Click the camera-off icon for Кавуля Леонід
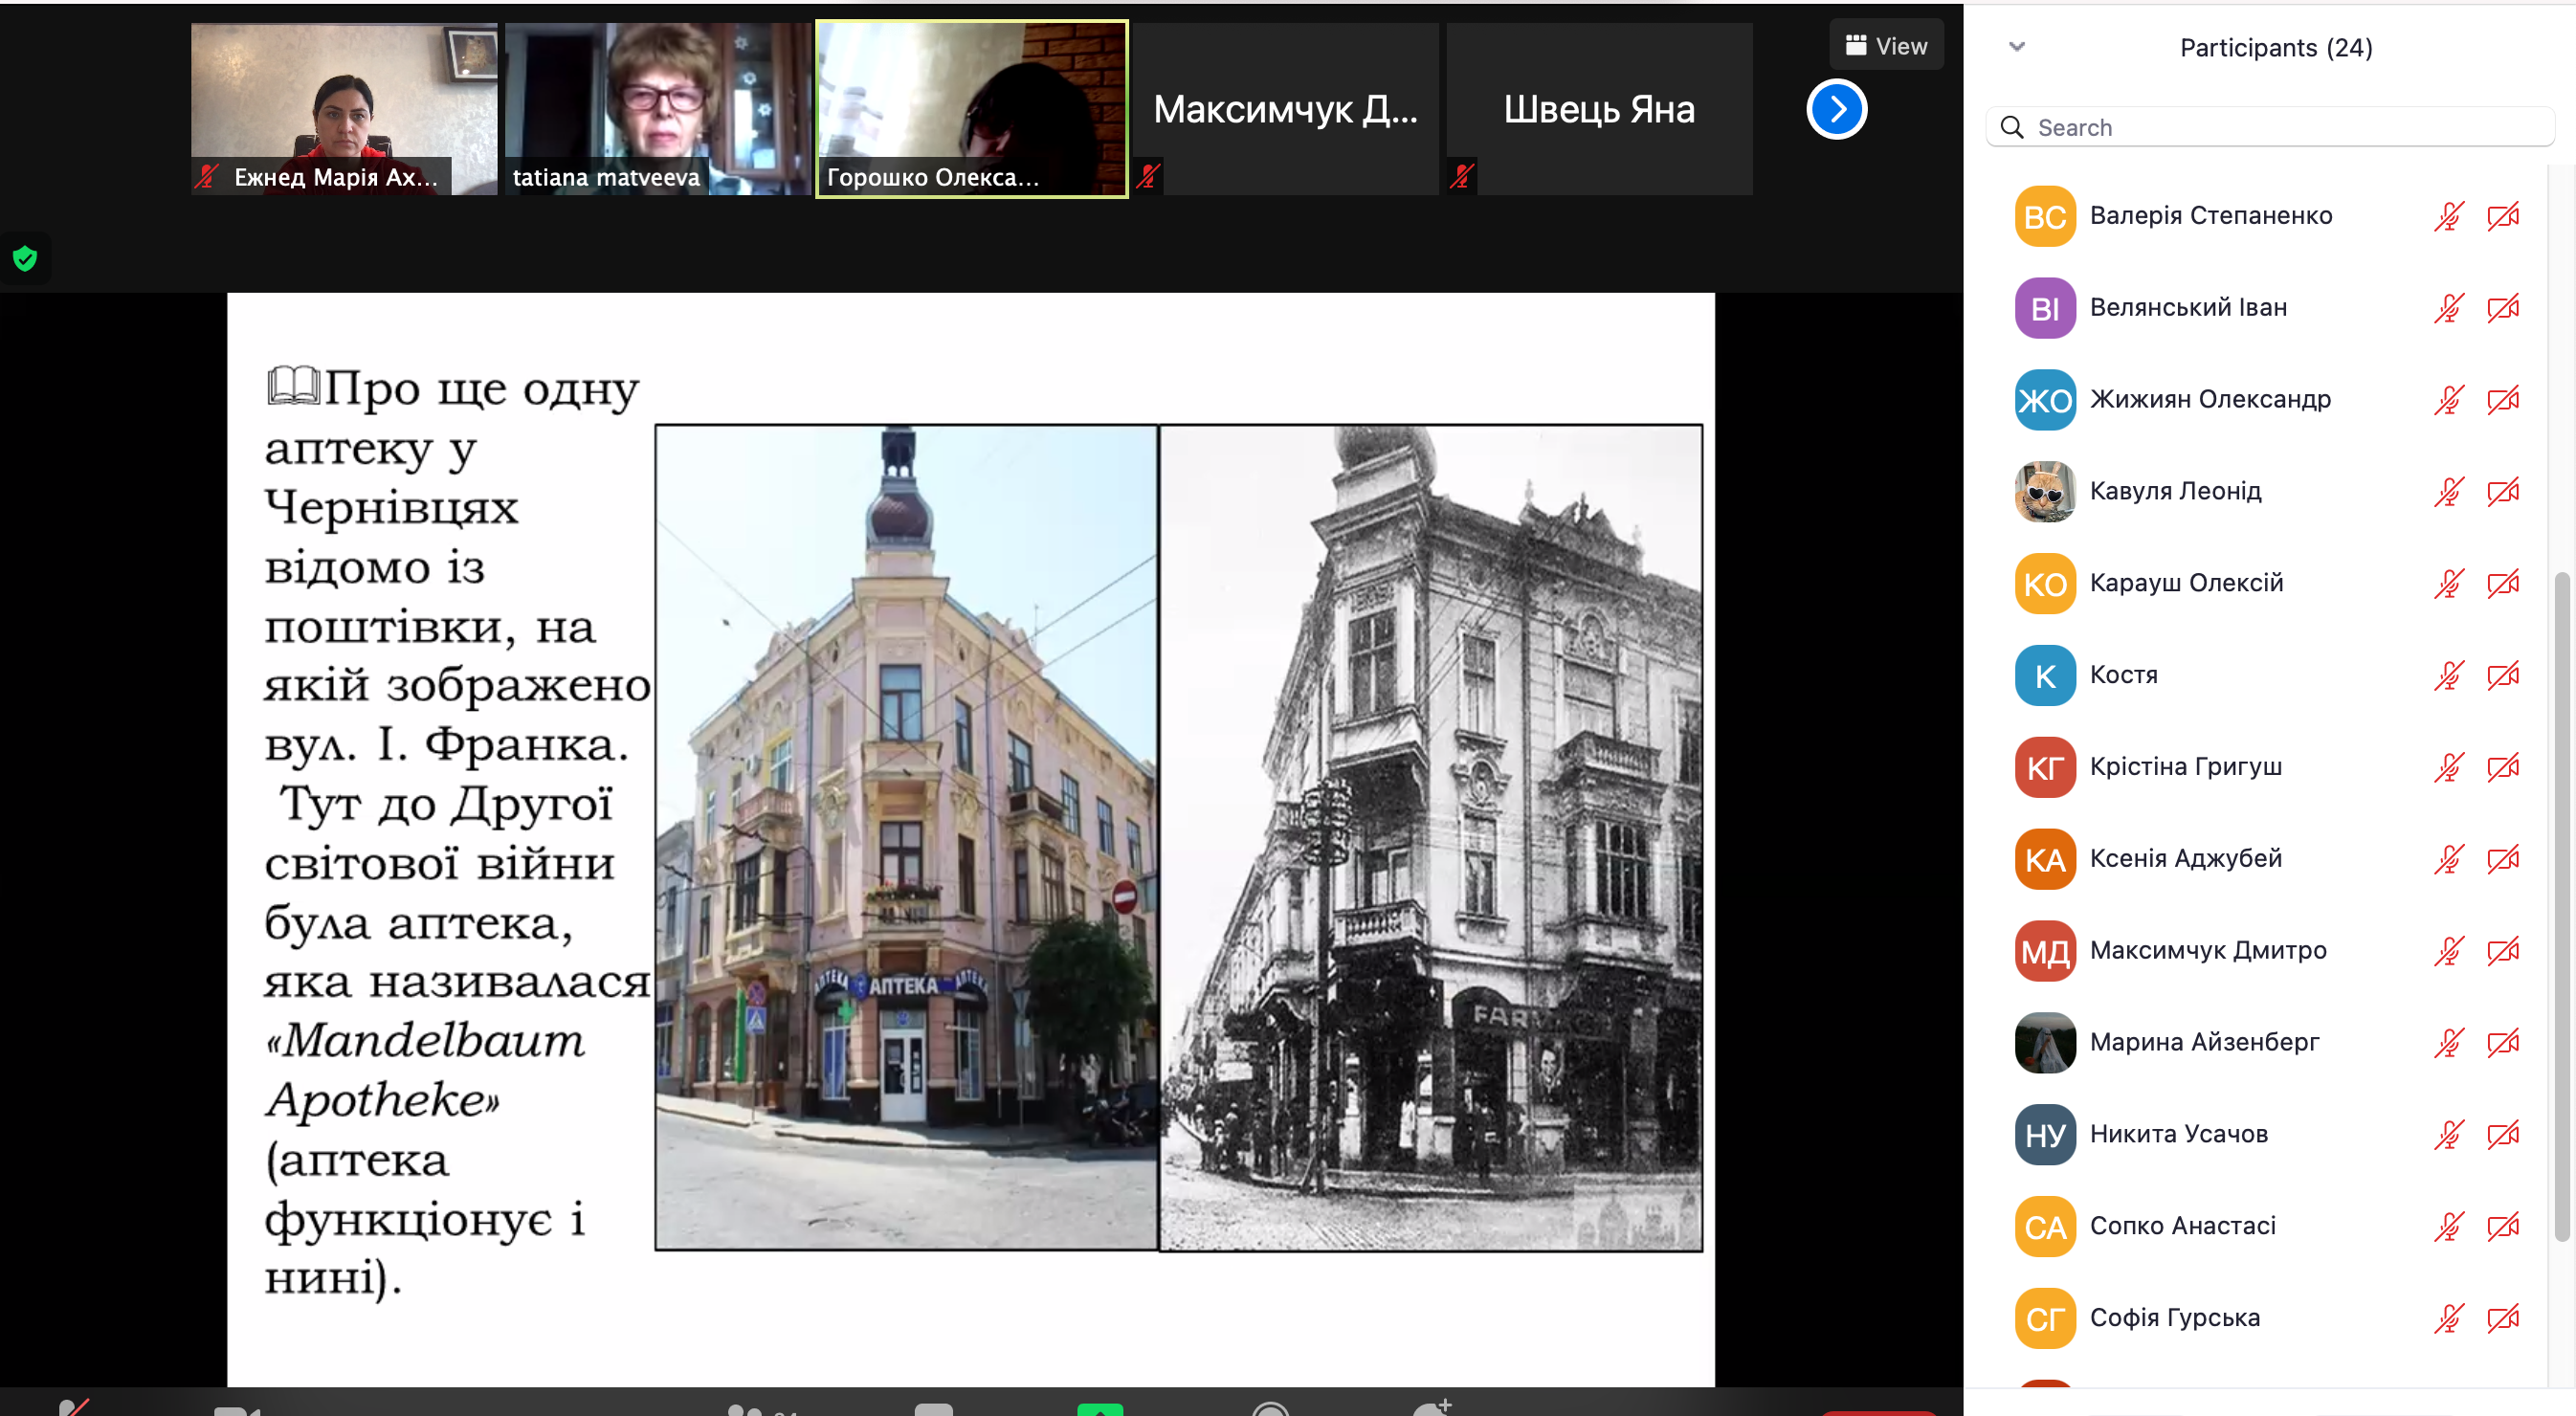2576x1416 pixels. tap(2502, 492)
